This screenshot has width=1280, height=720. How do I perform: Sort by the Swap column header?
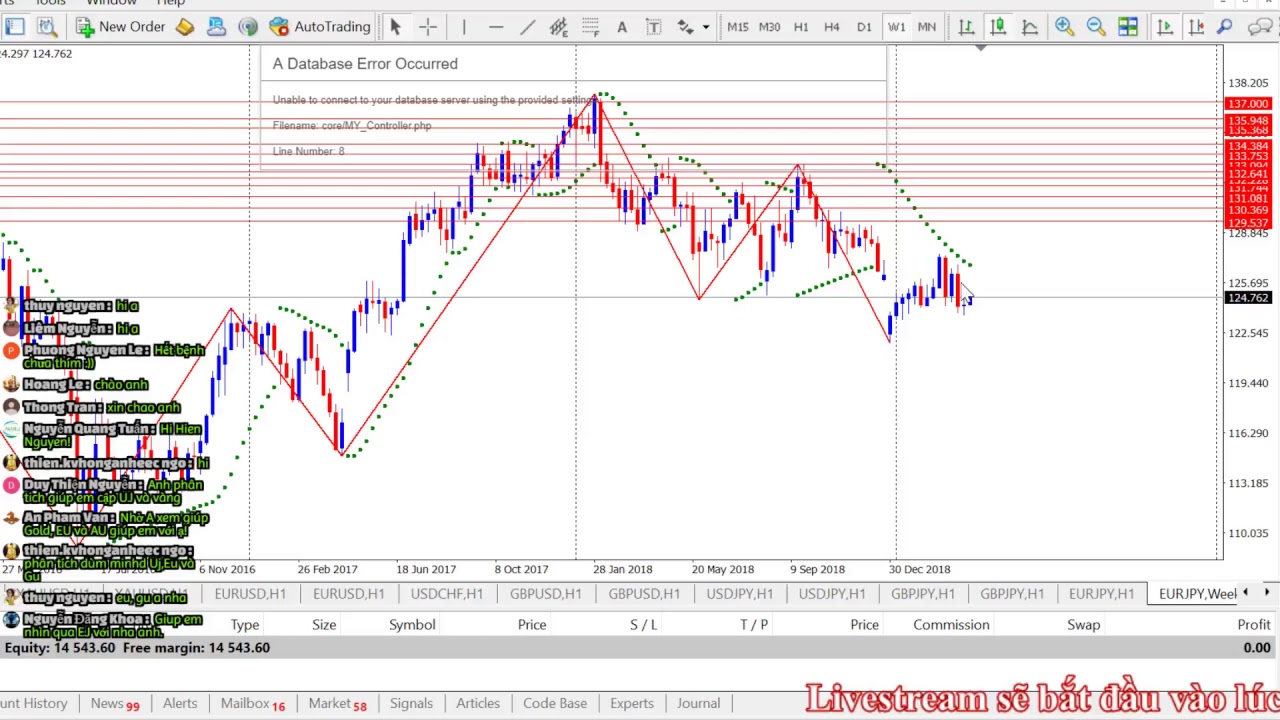1083,624
